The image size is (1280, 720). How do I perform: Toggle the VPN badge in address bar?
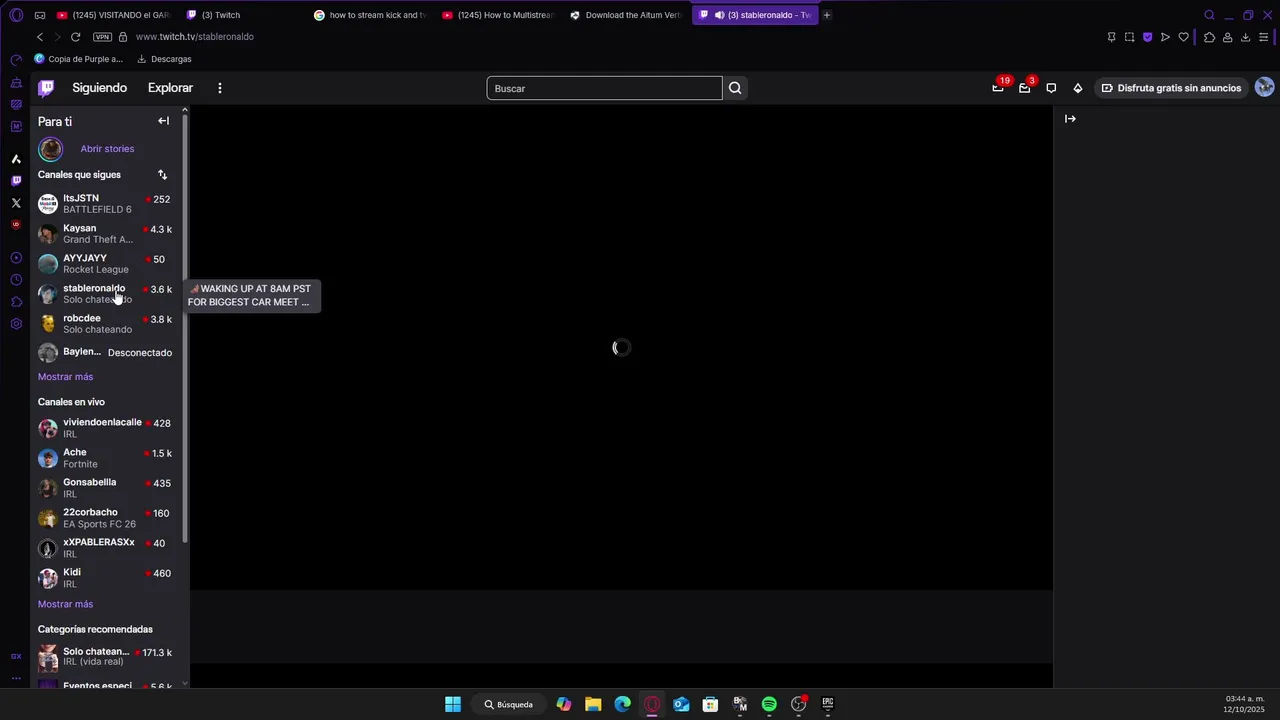point(102,37)
